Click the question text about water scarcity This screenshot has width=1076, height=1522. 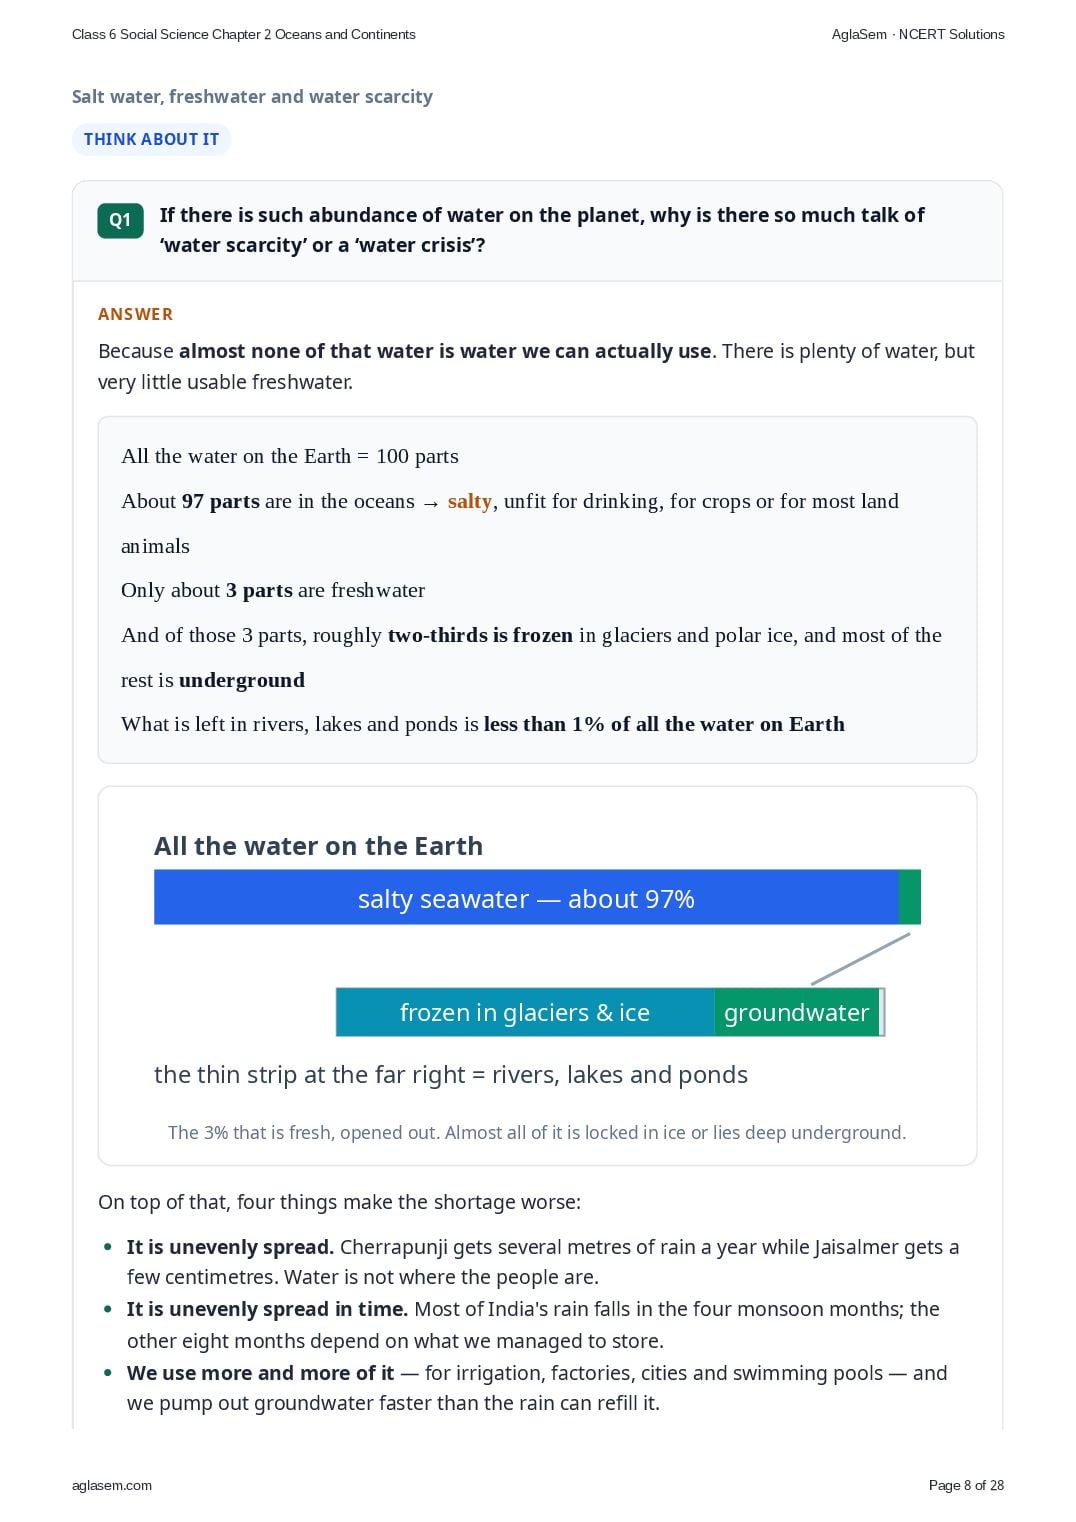click(542, 230)
